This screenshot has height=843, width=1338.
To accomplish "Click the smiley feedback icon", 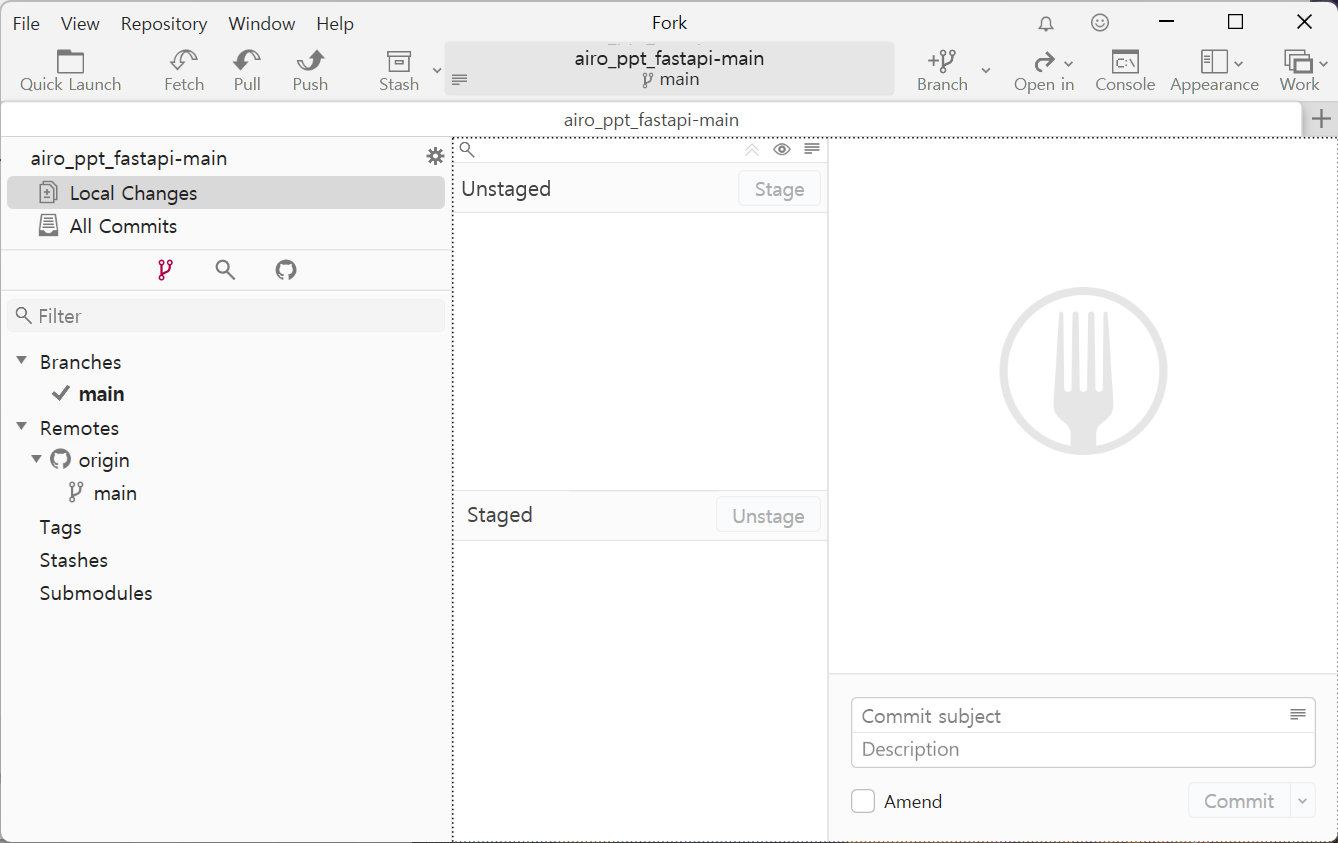I will [1100, 22].
